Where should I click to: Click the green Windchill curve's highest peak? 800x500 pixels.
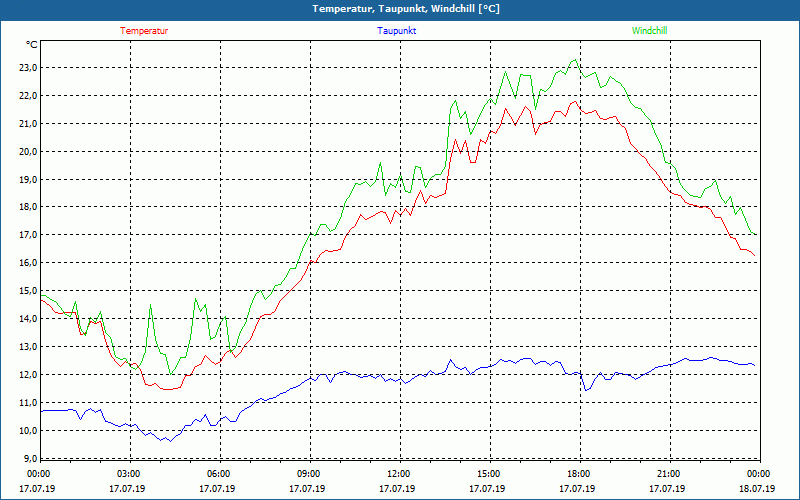click(x=574, y=60)
